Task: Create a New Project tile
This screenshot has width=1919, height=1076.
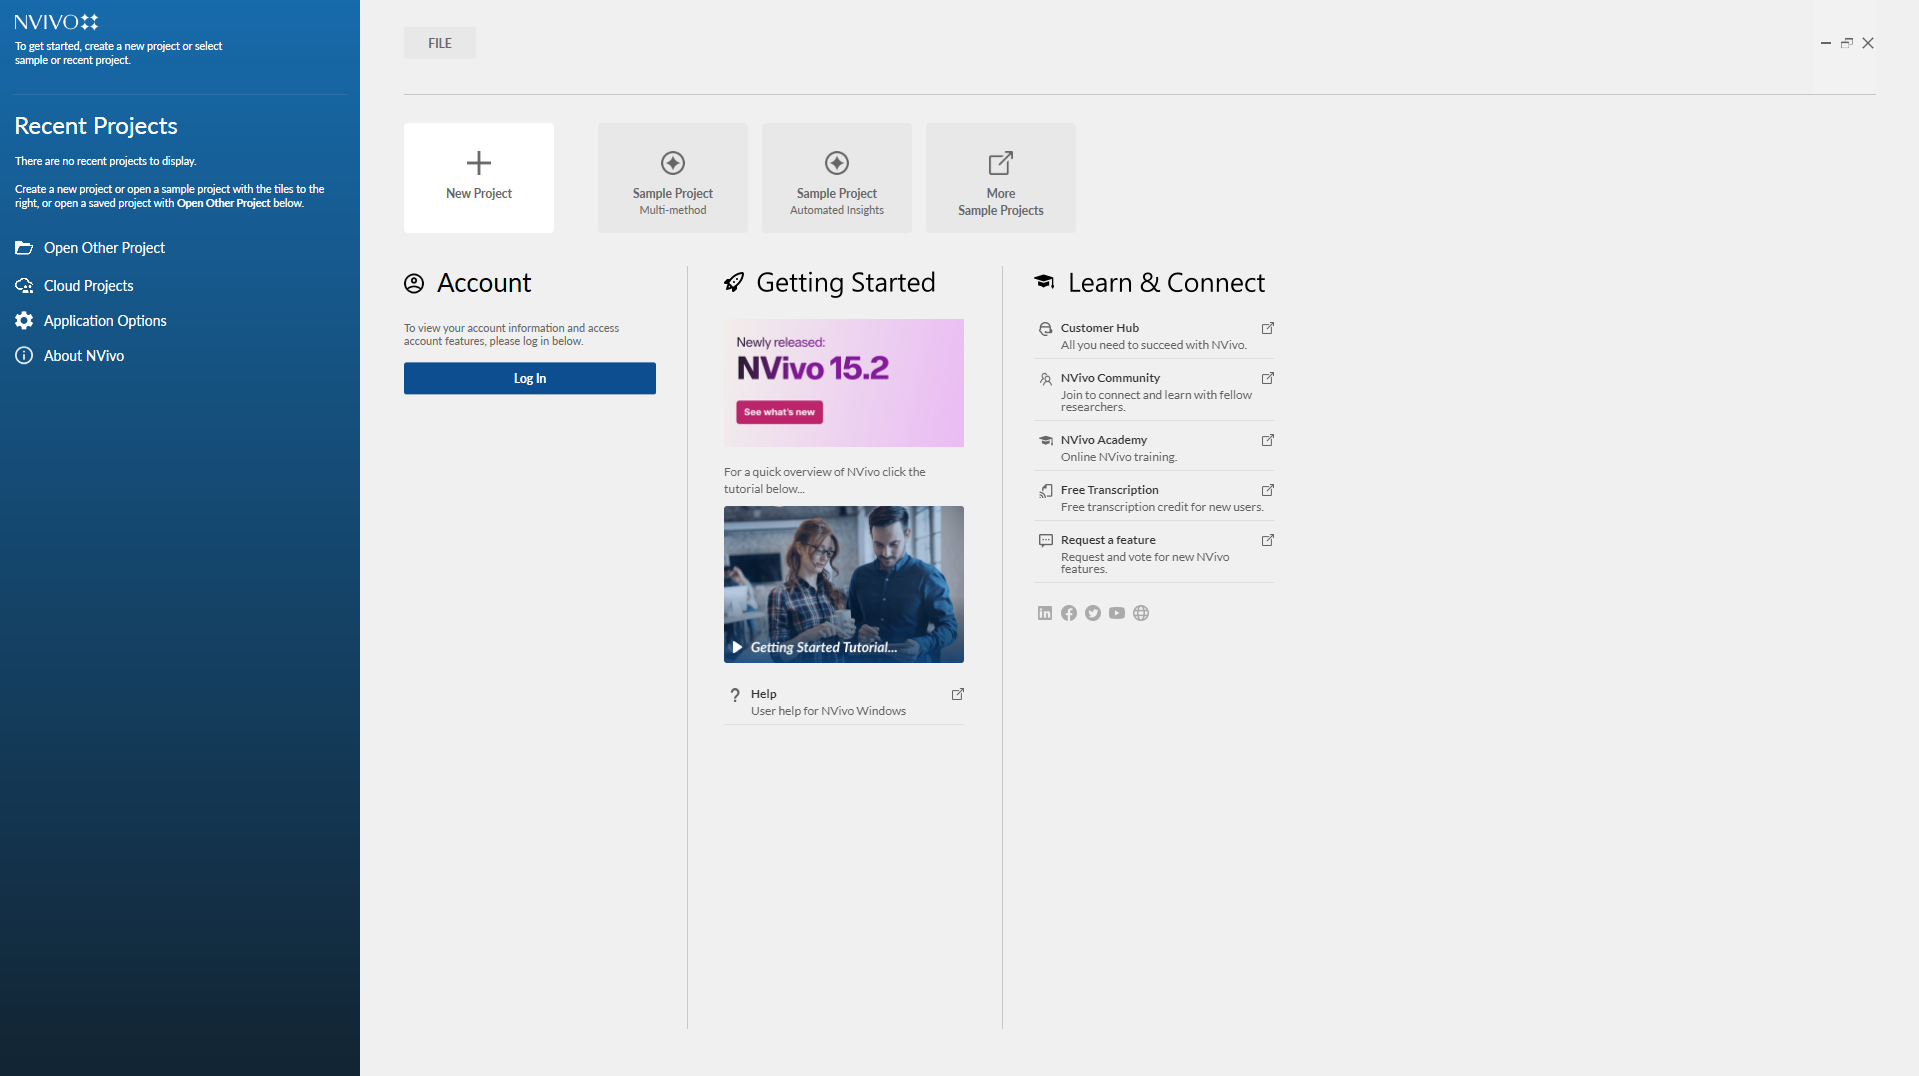Action: (479, 178)
